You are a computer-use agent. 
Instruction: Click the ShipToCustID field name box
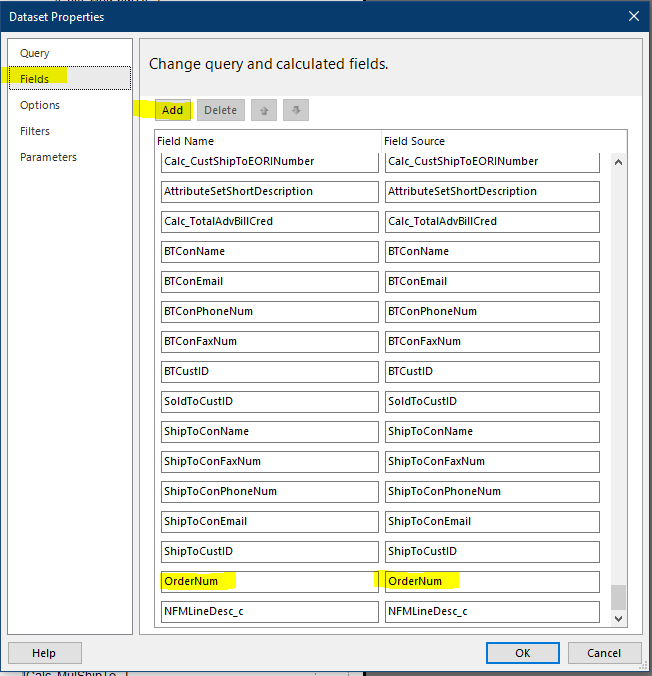270,552
